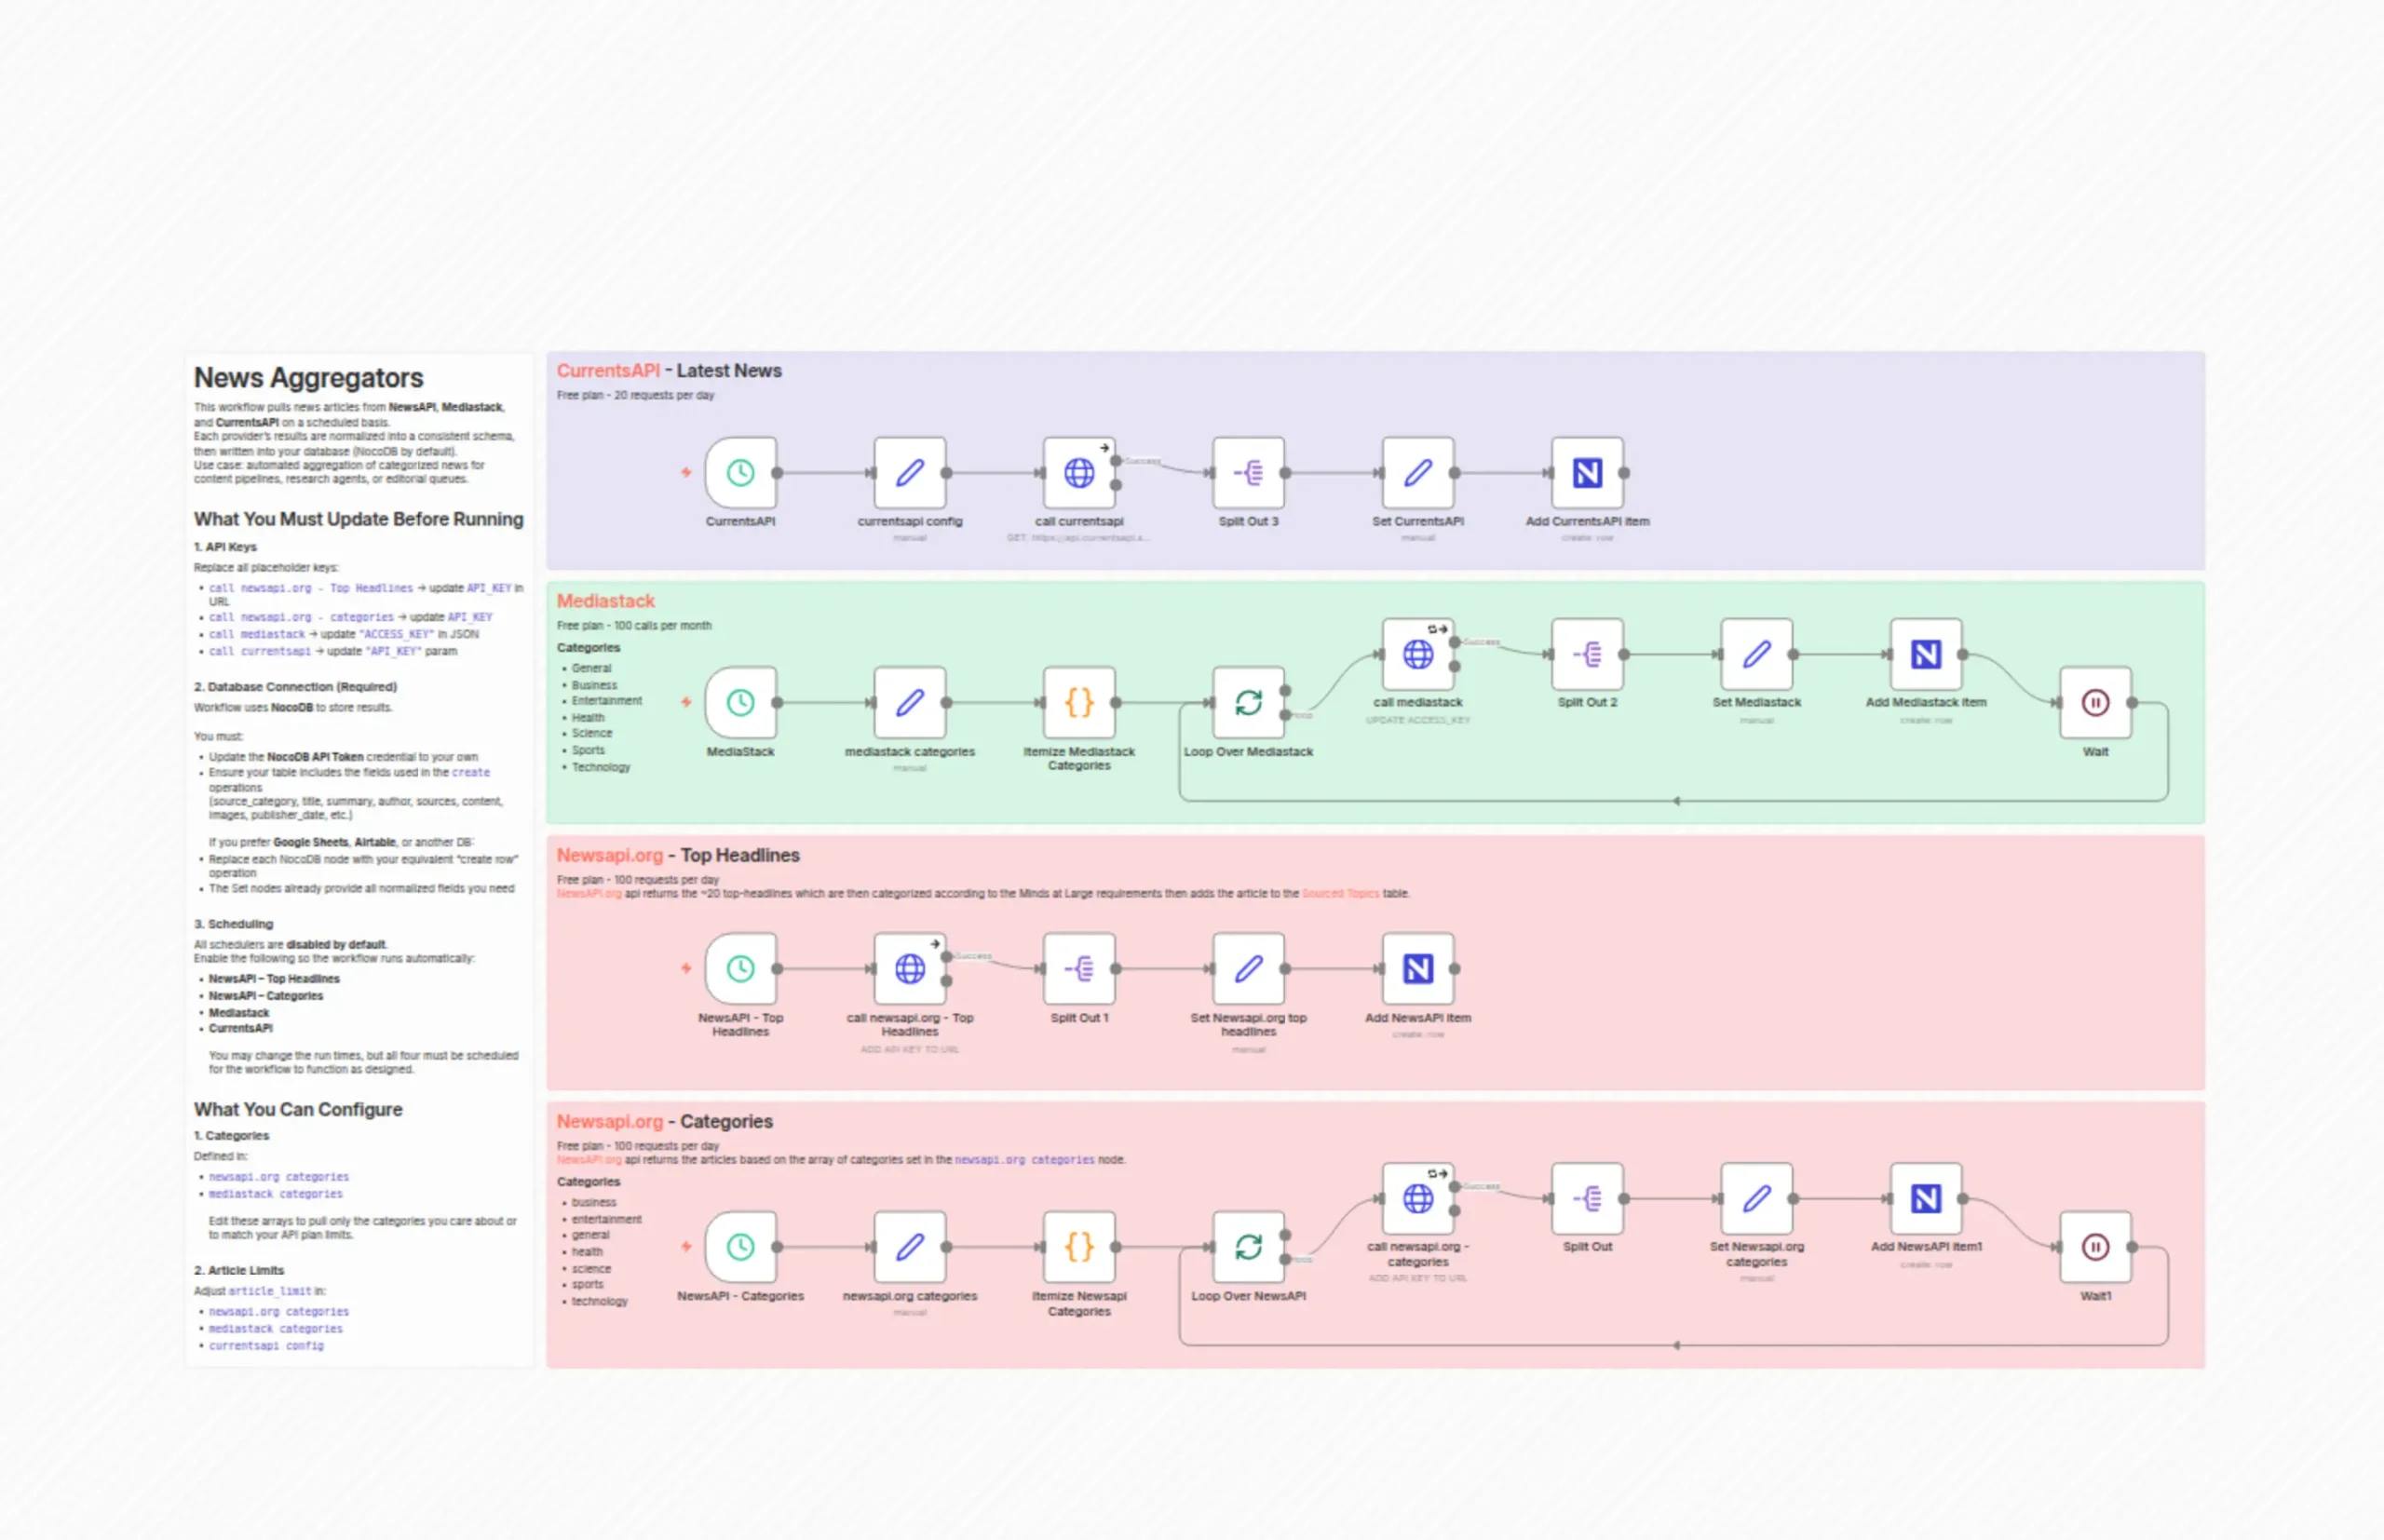Viewport: 2384px width, 1540px height.
Task: Click the call mediastack HTTP node
Action: [x=1418, y=654]
